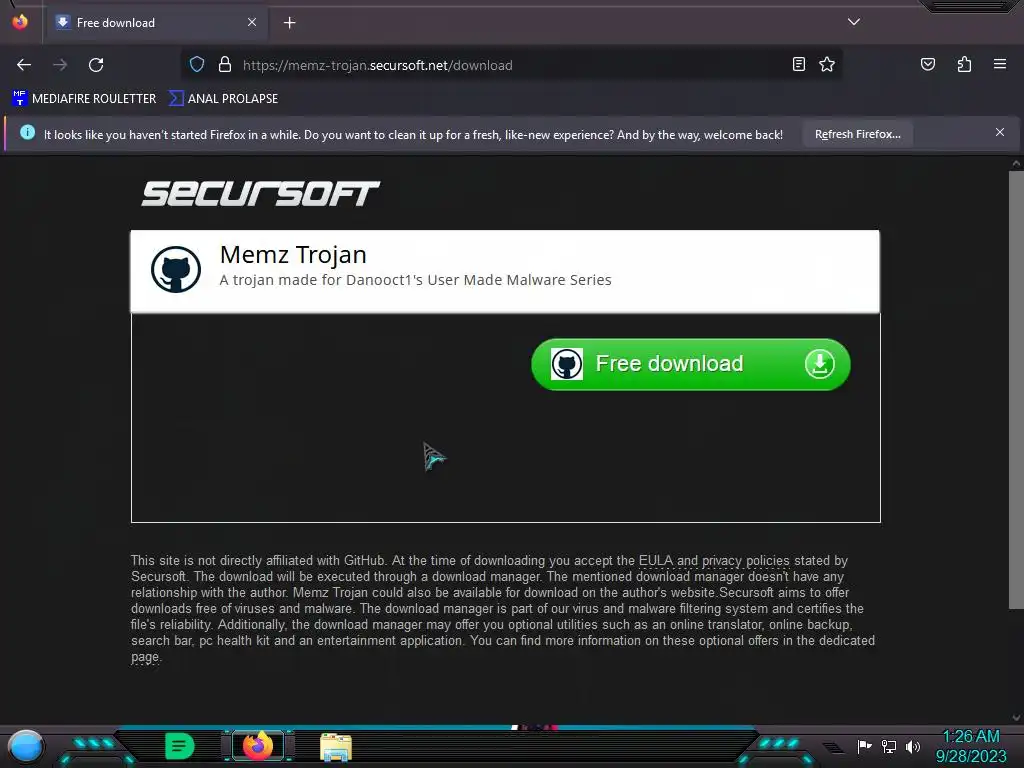Click the network tray icon
The height and width of the screenshot is (768, 1024).
[x=888, y=746]
